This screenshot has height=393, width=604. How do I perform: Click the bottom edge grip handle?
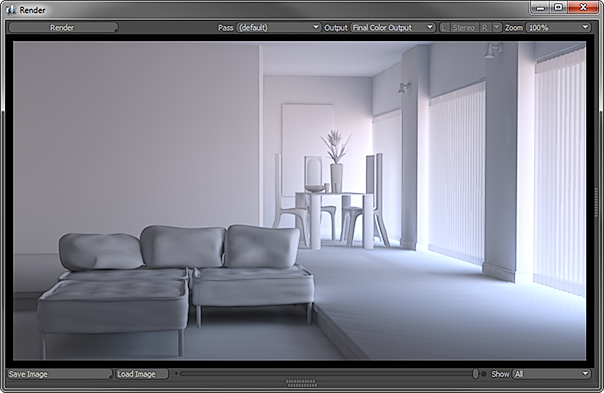click(x=301, y=383)
